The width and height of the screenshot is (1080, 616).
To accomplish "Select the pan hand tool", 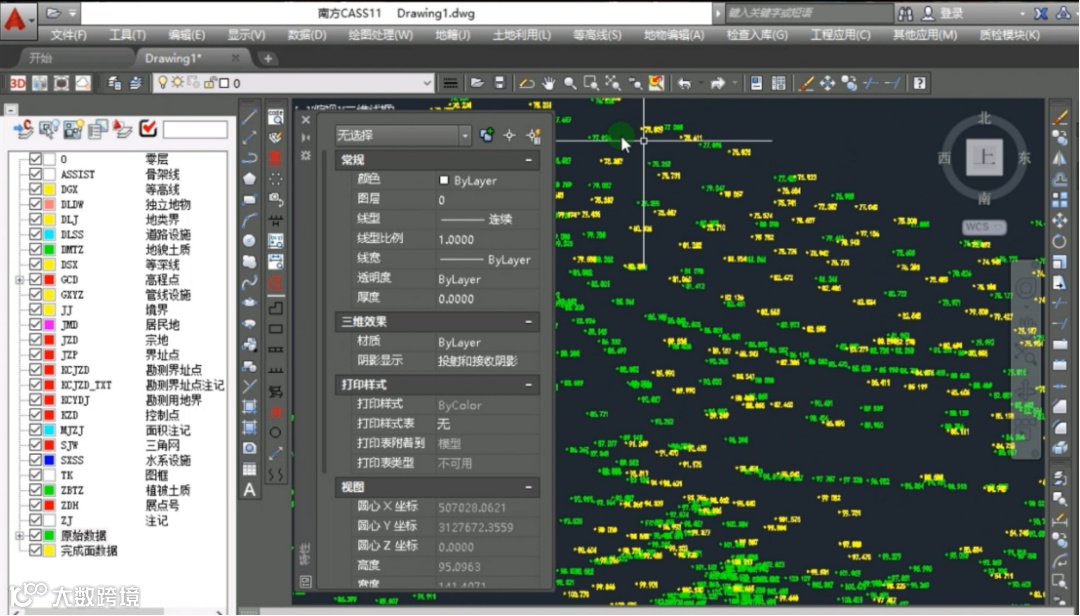I will point(548,83).
